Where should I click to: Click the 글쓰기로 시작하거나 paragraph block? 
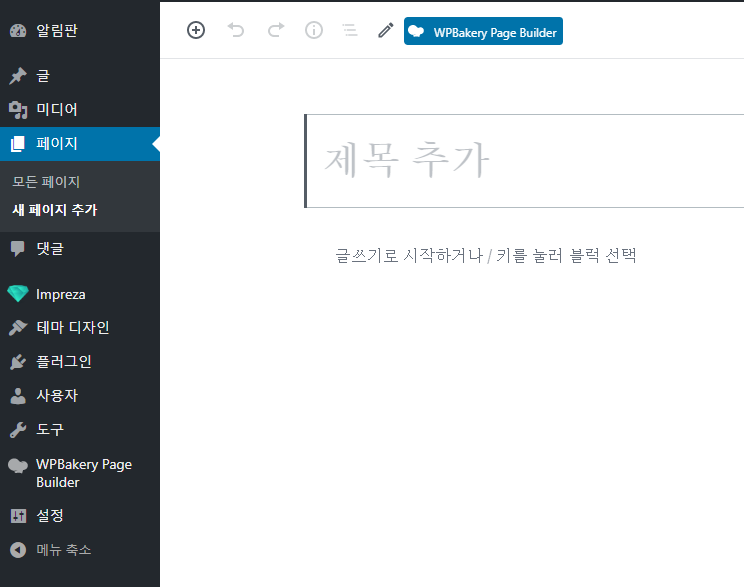point(486,256)
